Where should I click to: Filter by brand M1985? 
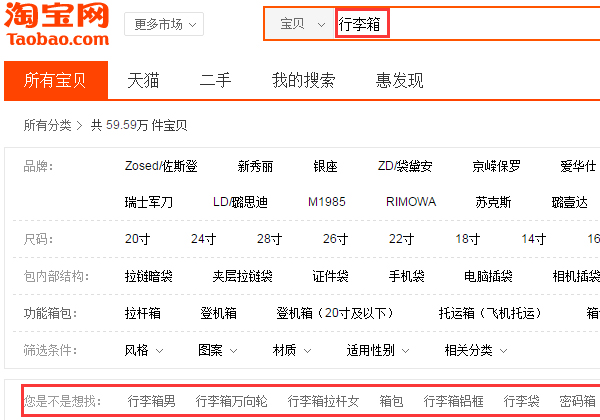[327, 202]
